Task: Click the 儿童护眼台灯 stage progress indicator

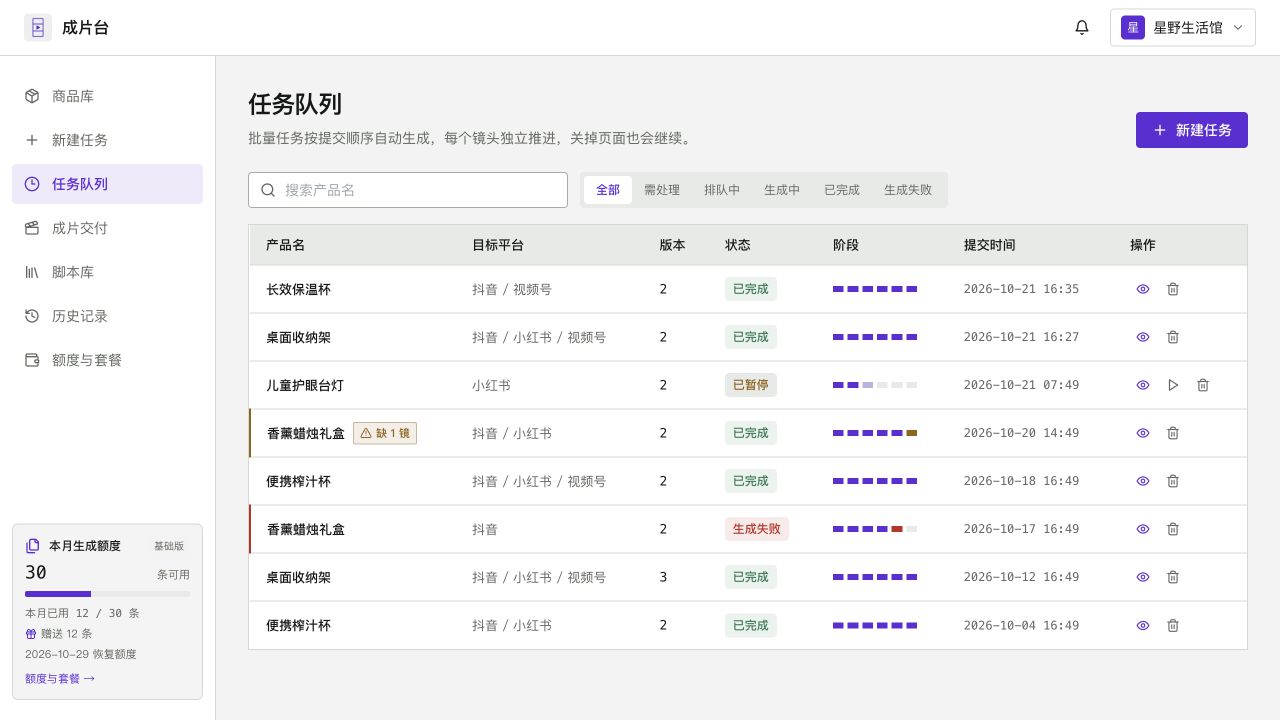Action: click(875, 385)
